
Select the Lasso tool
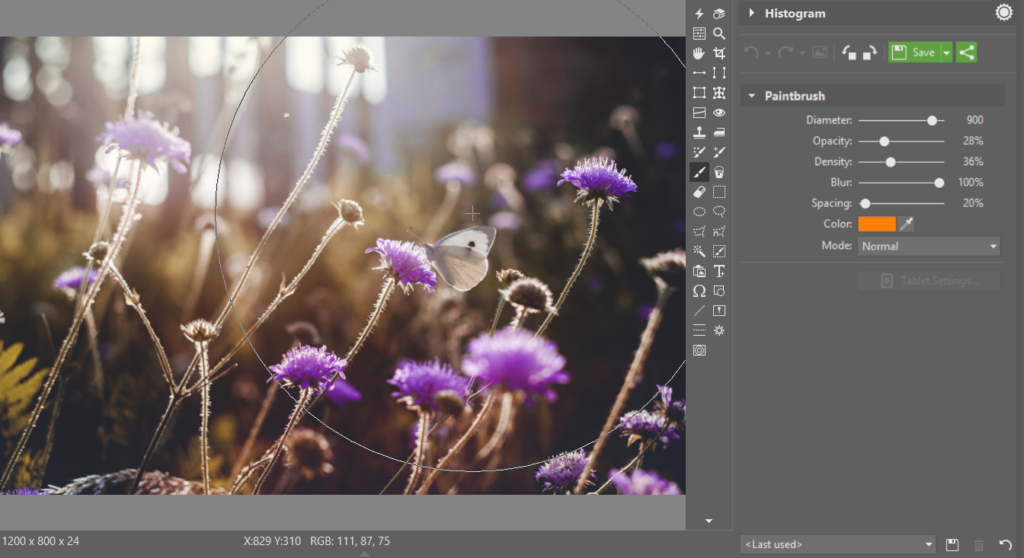(719, 212)
